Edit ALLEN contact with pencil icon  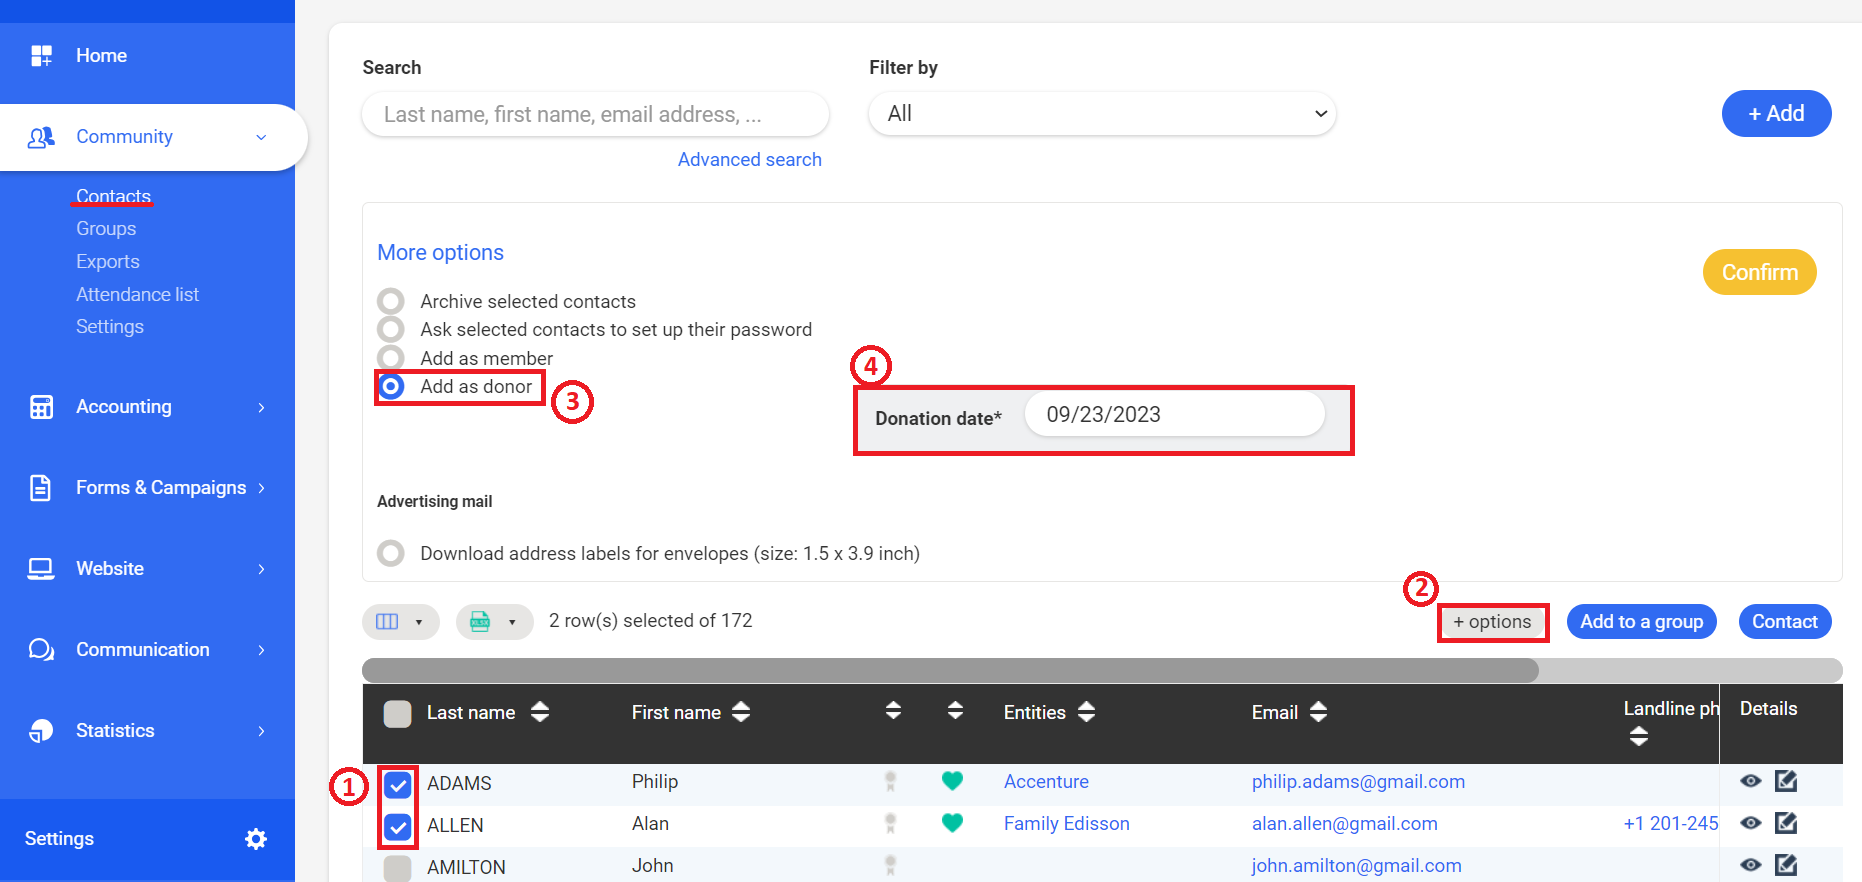pos(1786,823)
